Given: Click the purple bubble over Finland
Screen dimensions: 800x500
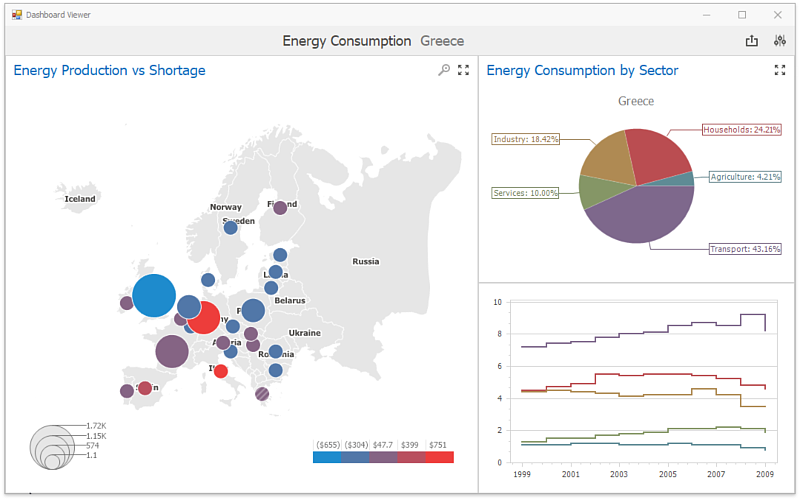Looking at the screenshot, I should click(280, 208).
